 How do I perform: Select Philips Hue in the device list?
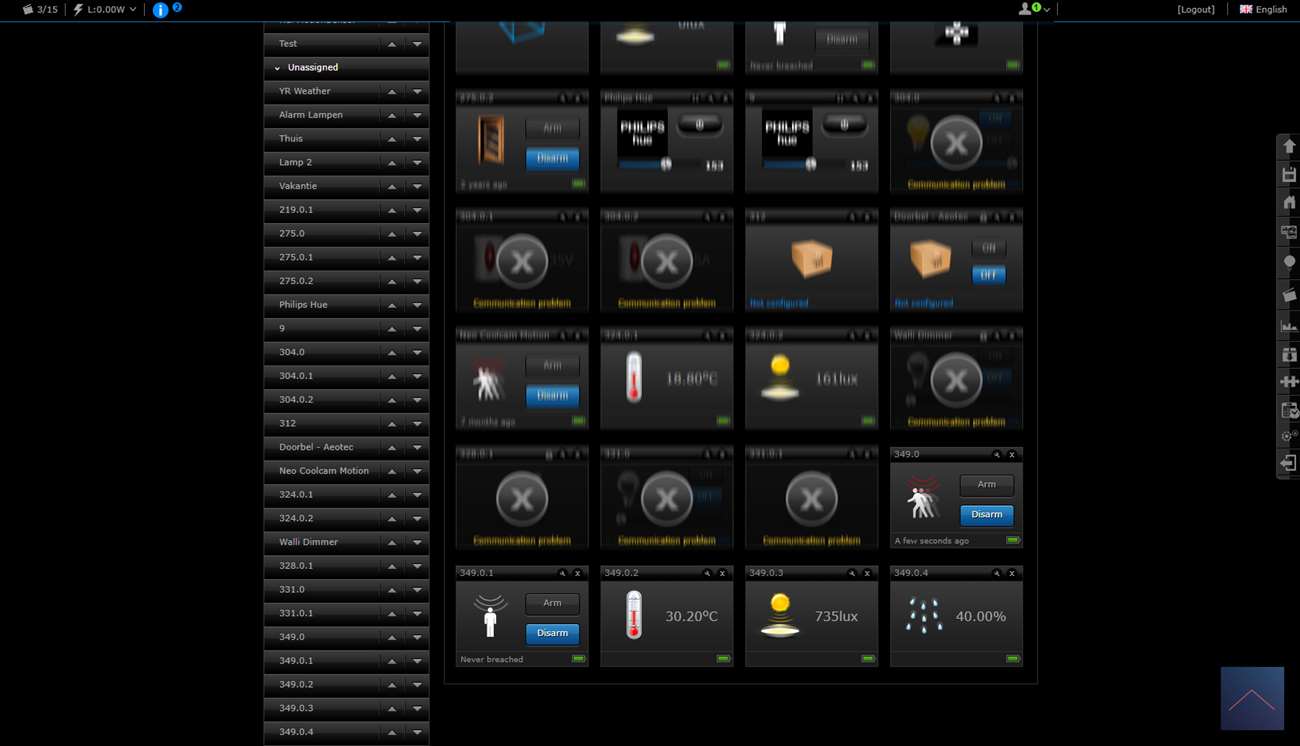coord(303,304)
